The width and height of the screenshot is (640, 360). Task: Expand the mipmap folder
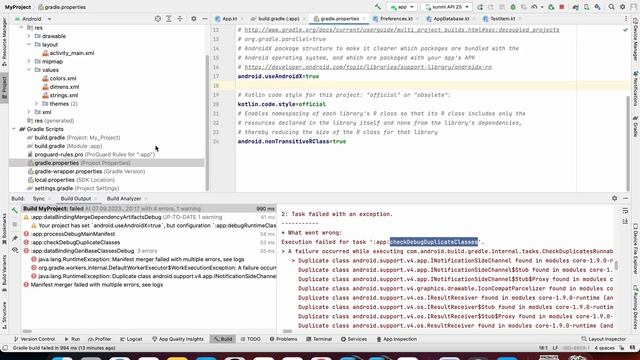click(x=29, y=61)
